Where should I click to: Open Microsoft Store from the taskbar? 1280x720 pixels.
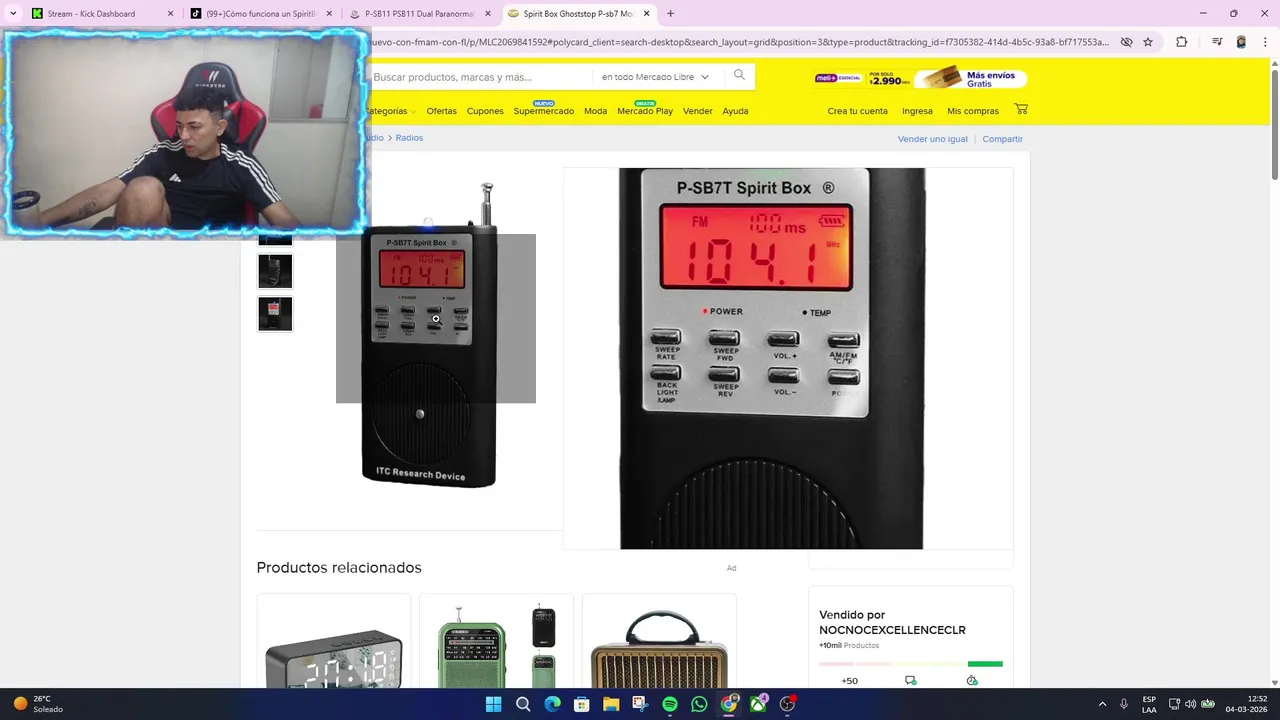581,704
